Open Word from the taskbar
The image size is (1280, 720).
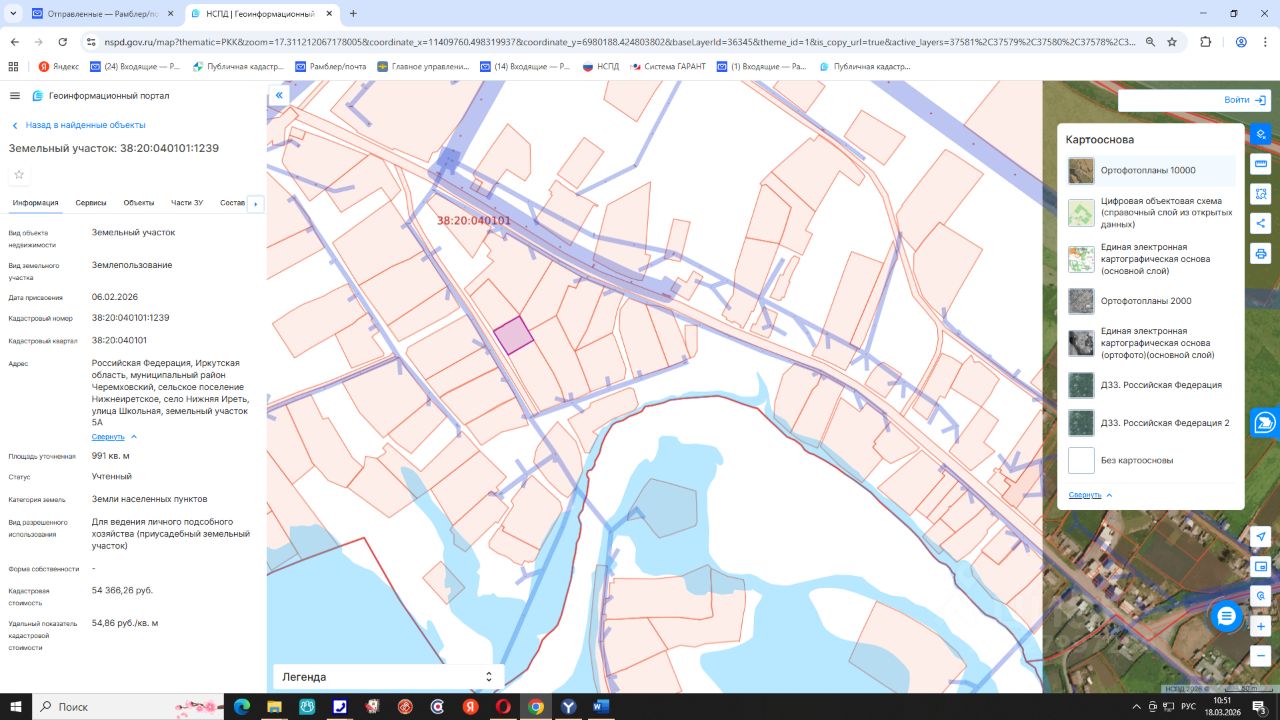coord(601,707)
